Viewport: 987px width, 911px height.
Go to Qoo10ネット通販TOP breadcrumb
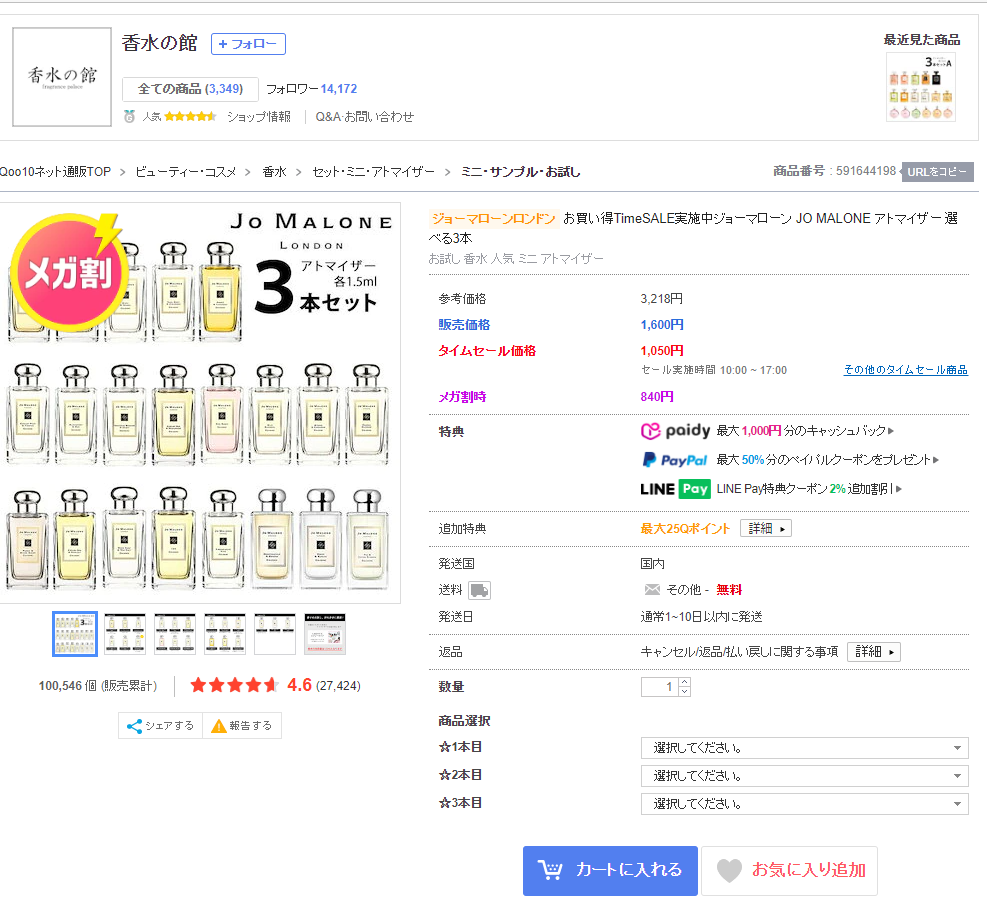(55, 172)
